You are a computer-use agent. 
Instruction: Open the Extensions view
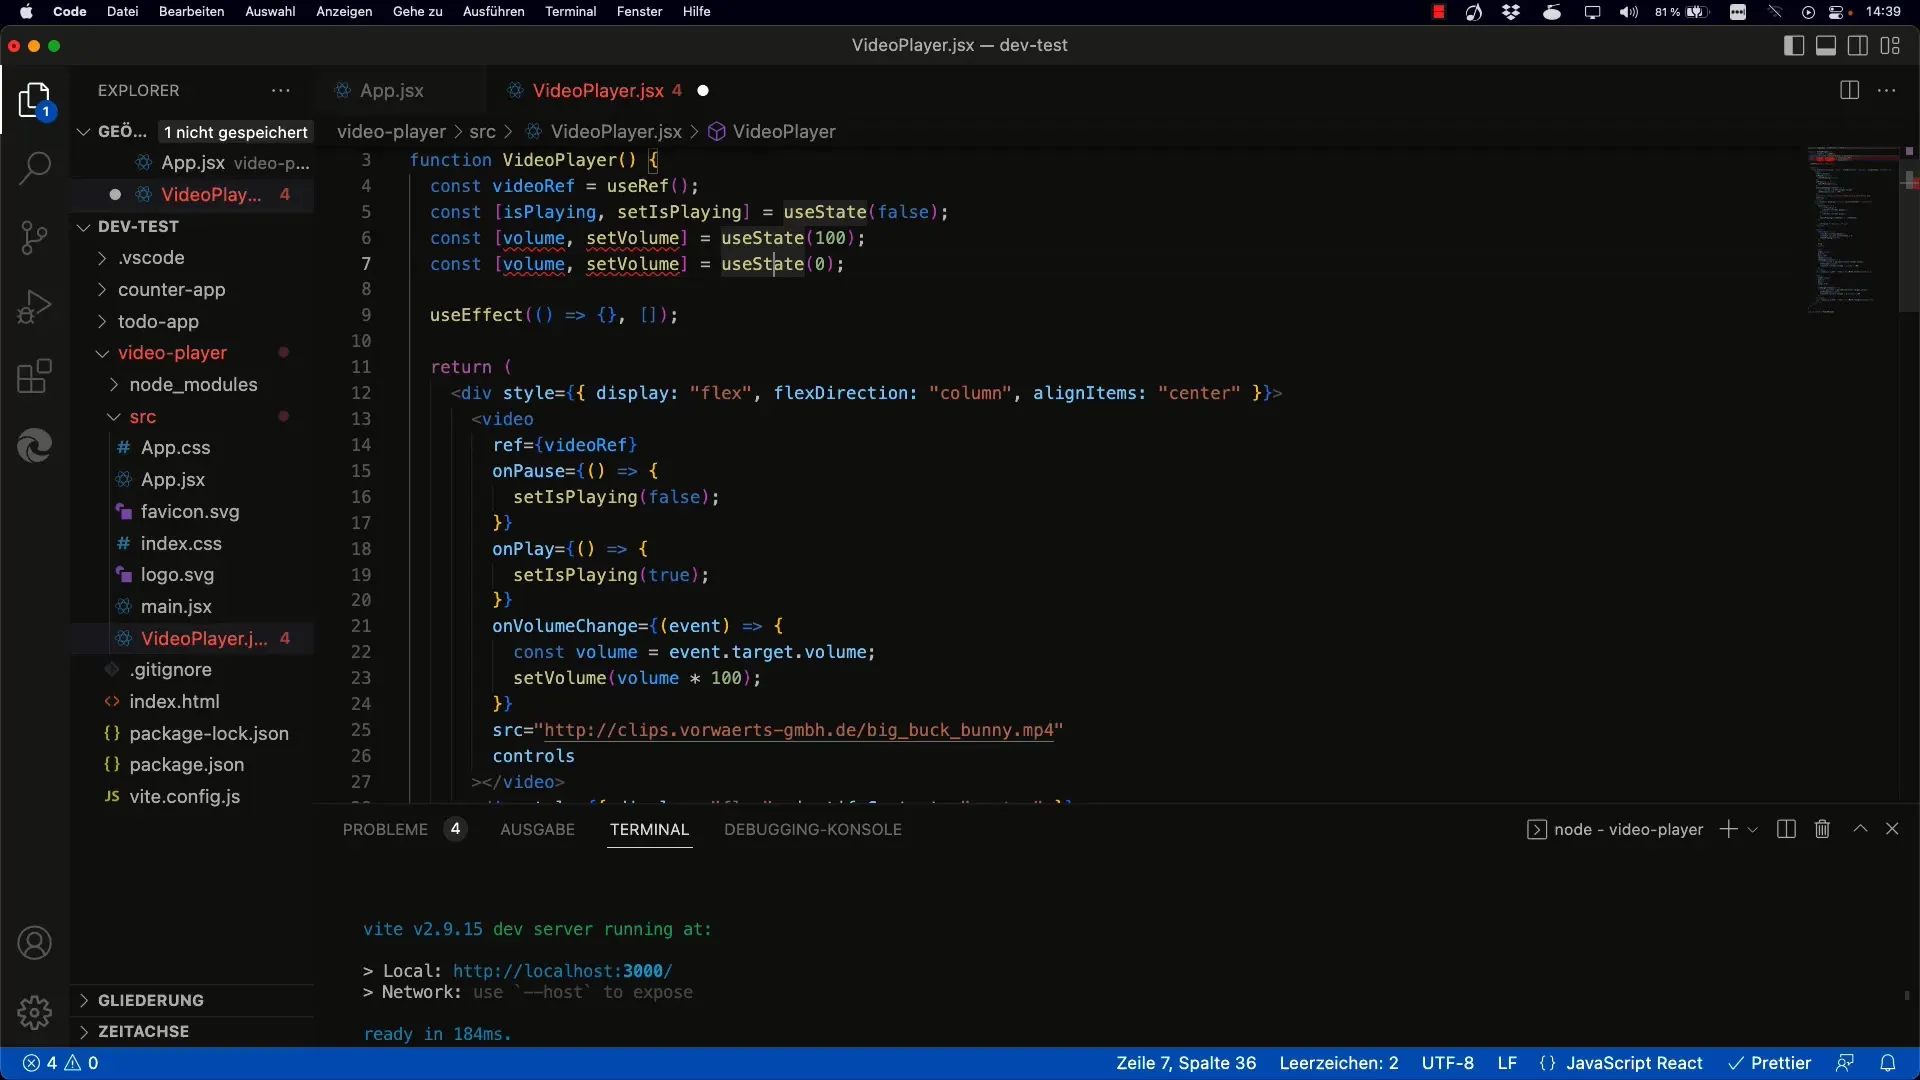(x=35, y=377)
